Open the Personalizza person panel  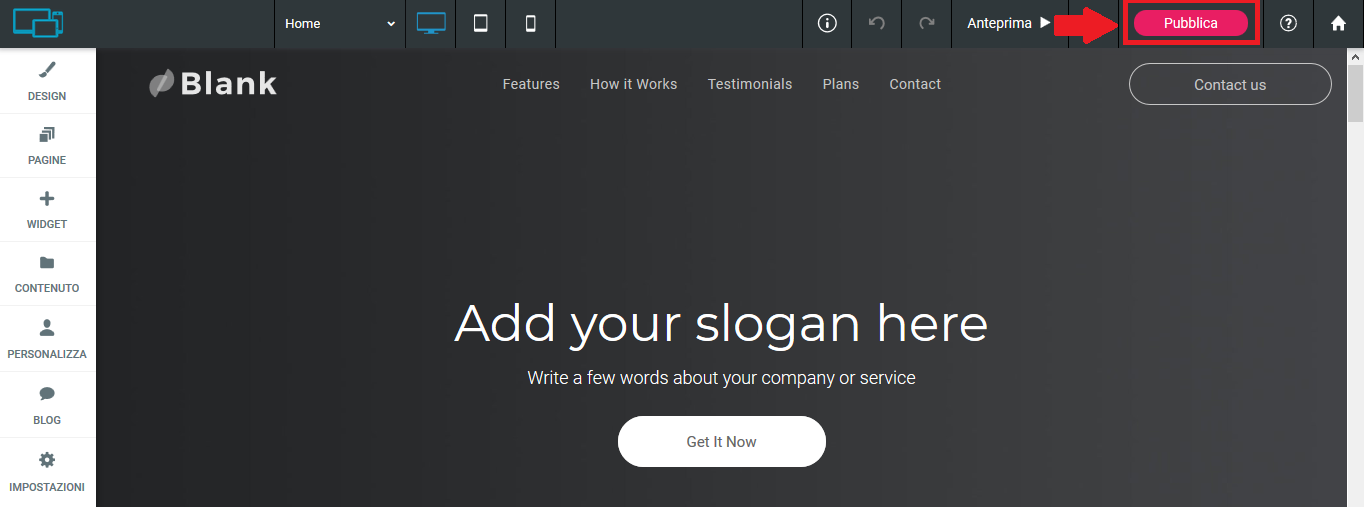(x=47, y=338)
